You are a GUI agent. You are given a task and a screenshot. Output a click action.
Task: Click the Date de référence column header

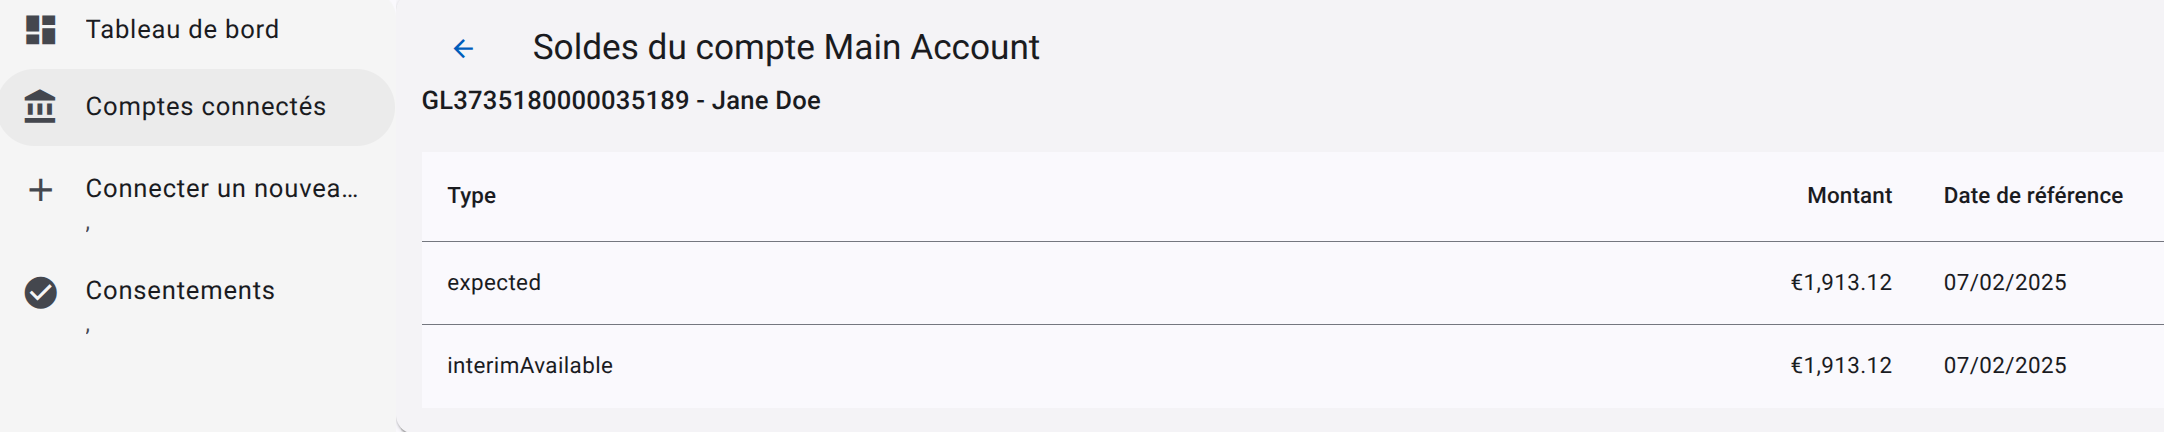[2032, 196]
